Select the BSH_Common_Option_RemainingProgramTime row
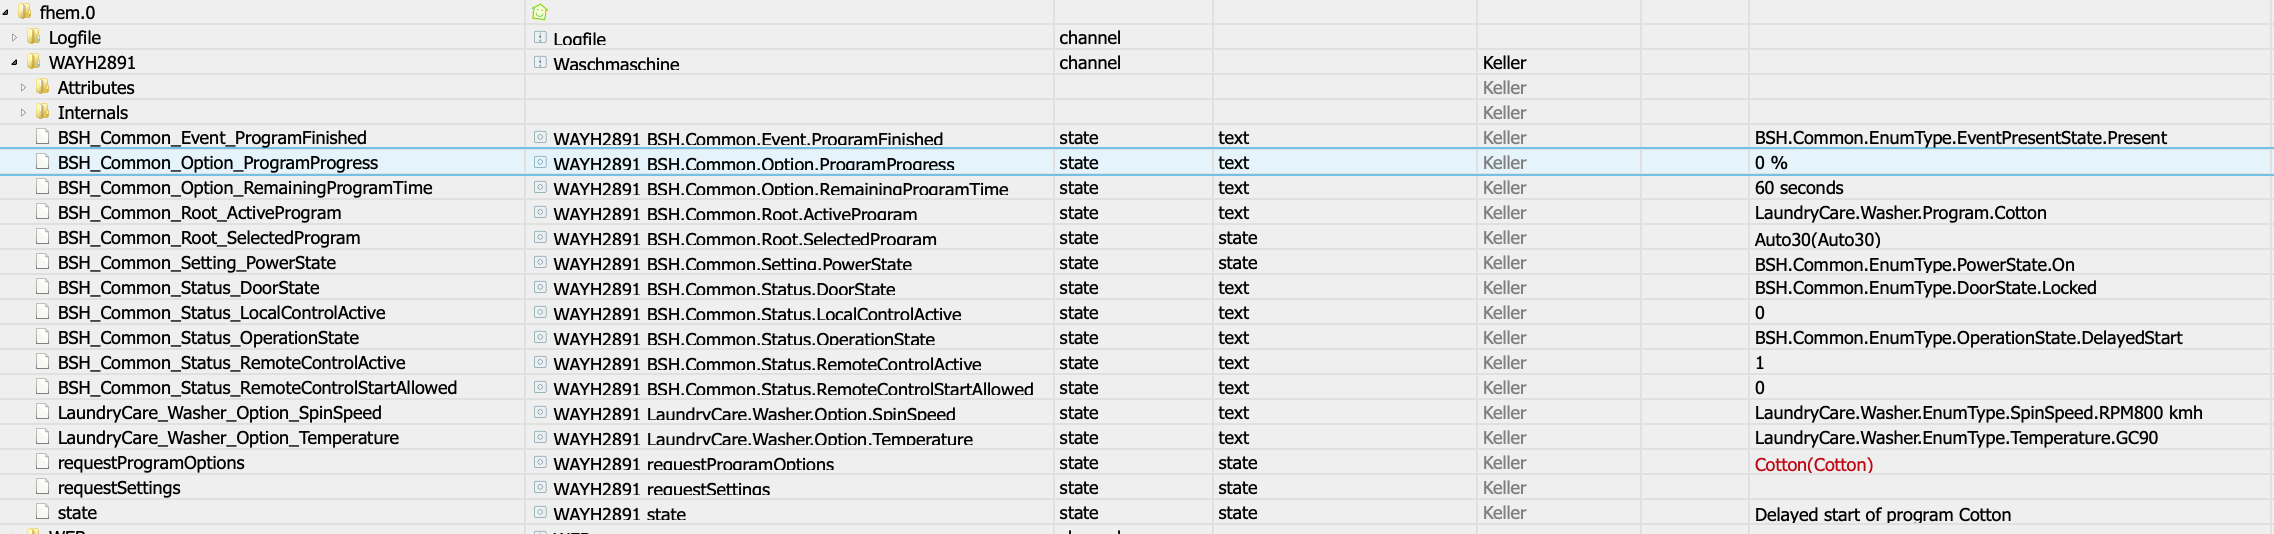Viewport: 2274px width, 534px height. point(245,188)
